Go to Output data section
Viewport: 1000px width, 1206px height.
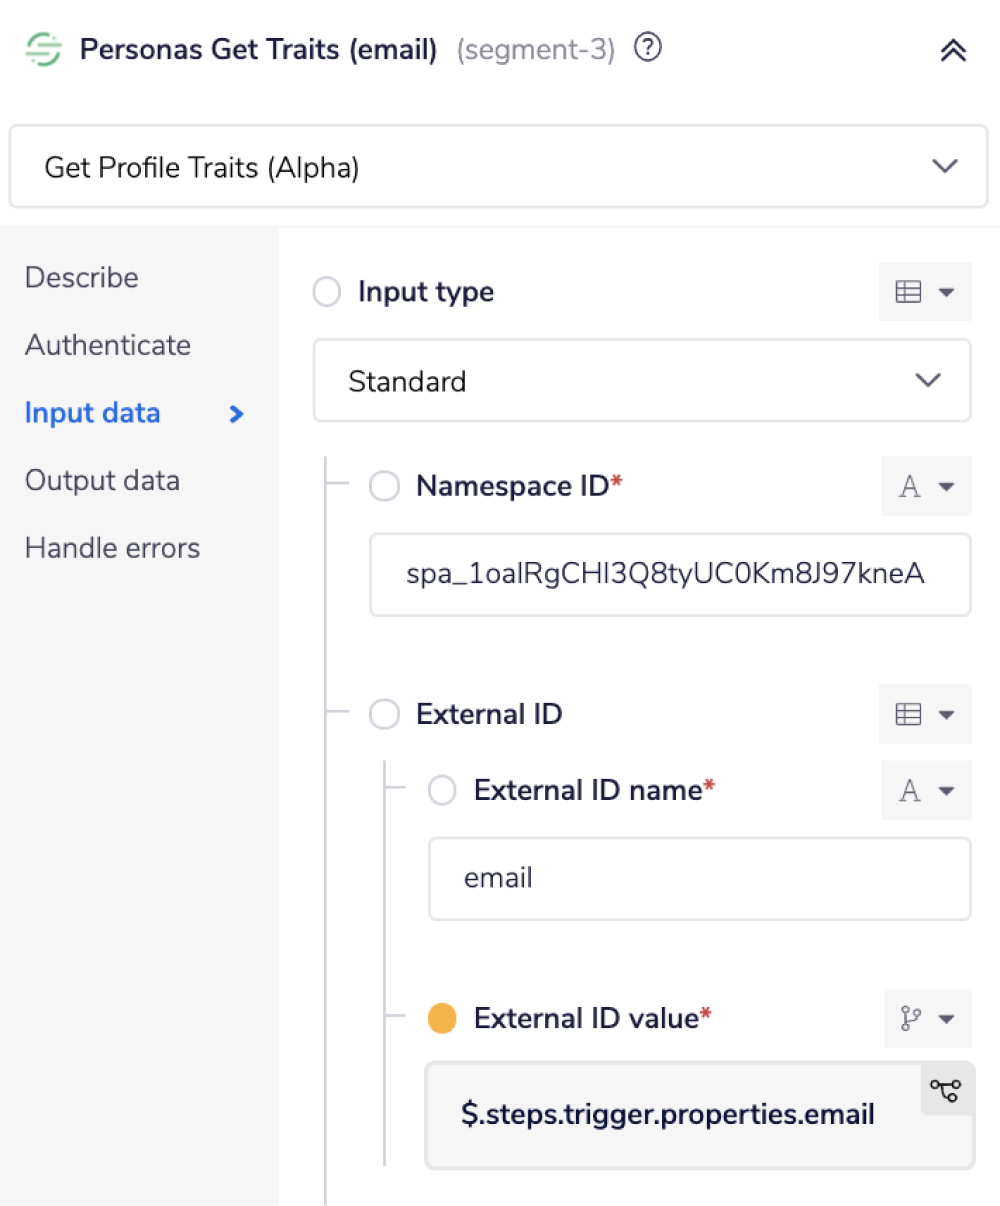coord(102,481)
